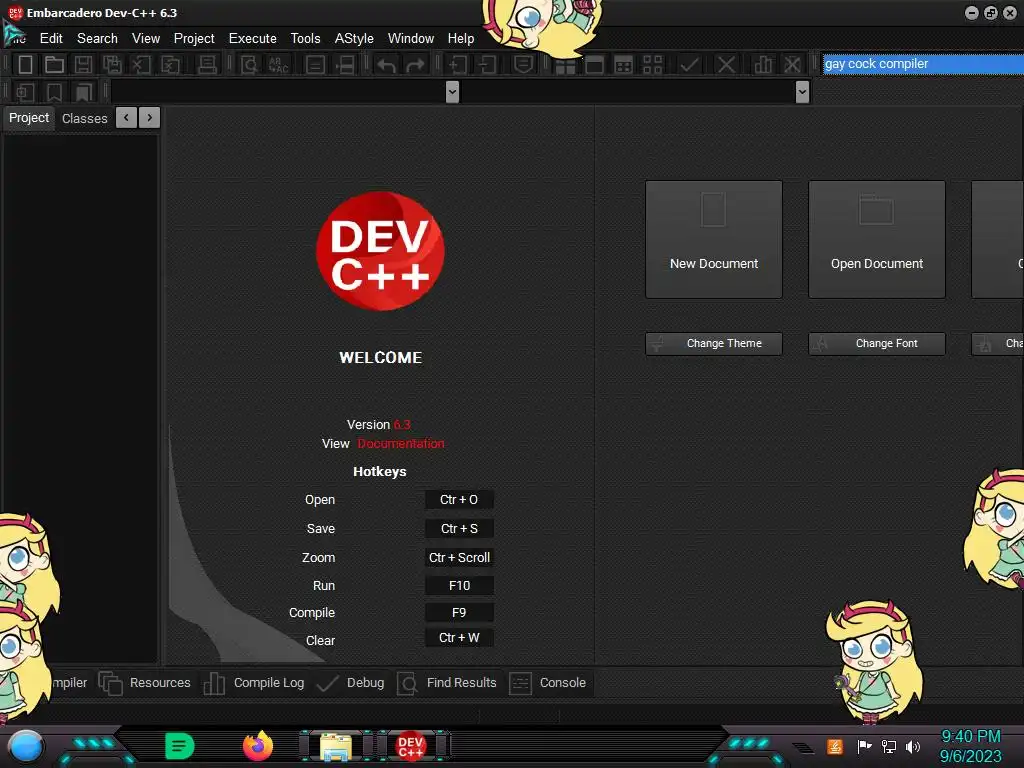The width and height of the screenshot is (1024, 768).
Task: Open the Find Results bottom tab
Action: (x=447, y=683)
